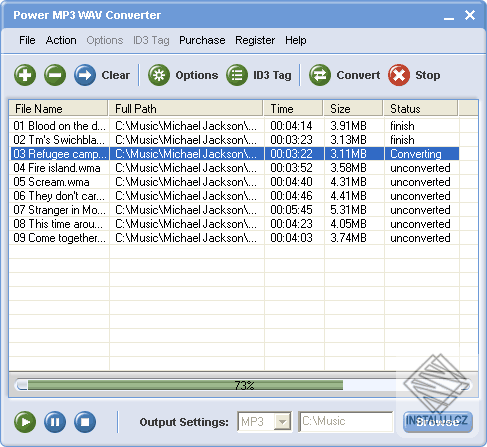Screen dimensions: 487x447
Task: Open the Action menu
Action: point(61,40)
